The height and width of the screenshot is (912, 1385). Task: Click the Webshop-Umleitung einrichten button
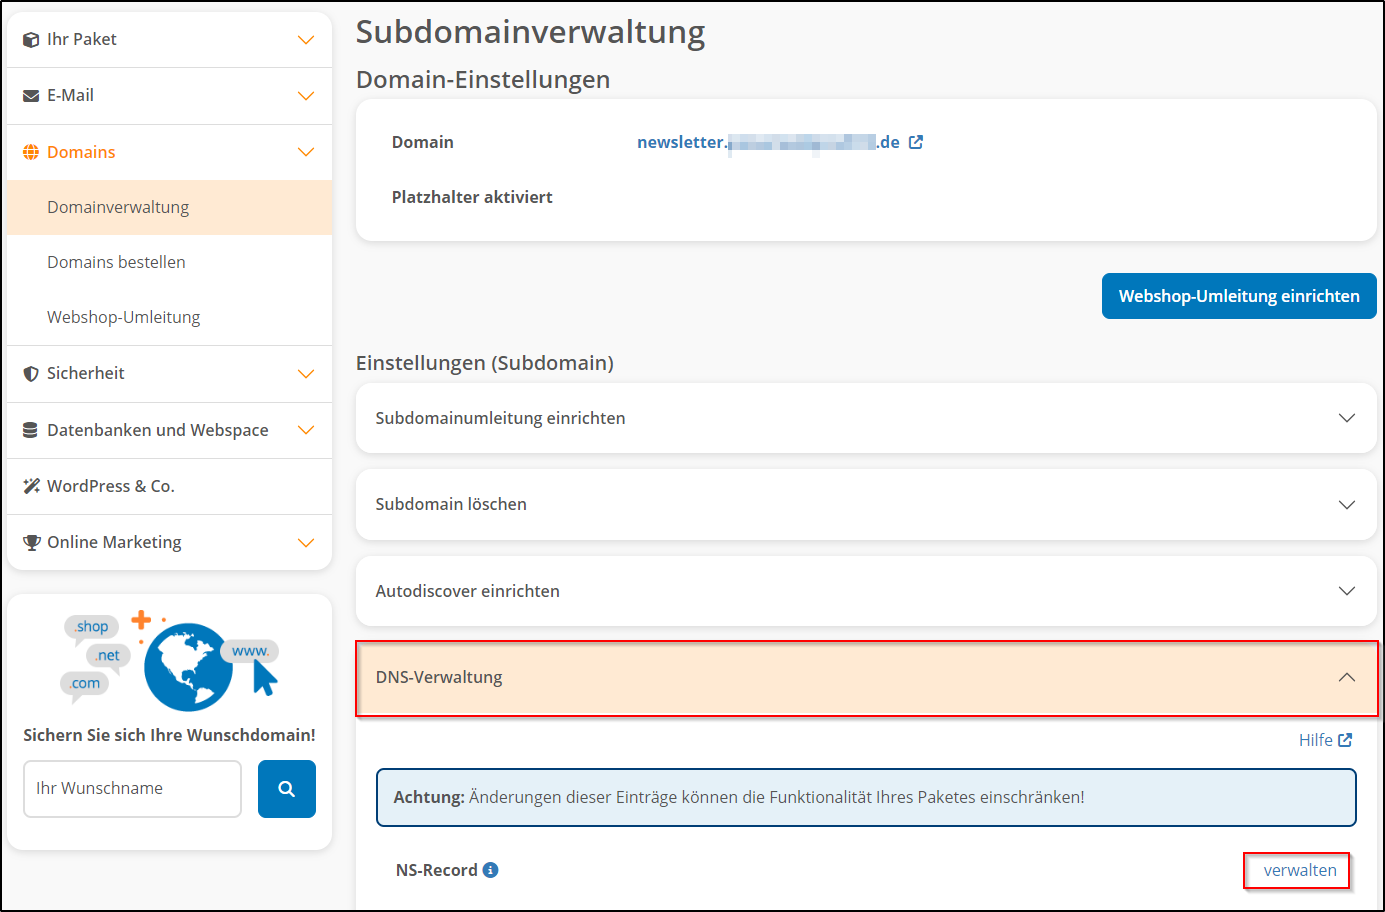(1238, 296)
